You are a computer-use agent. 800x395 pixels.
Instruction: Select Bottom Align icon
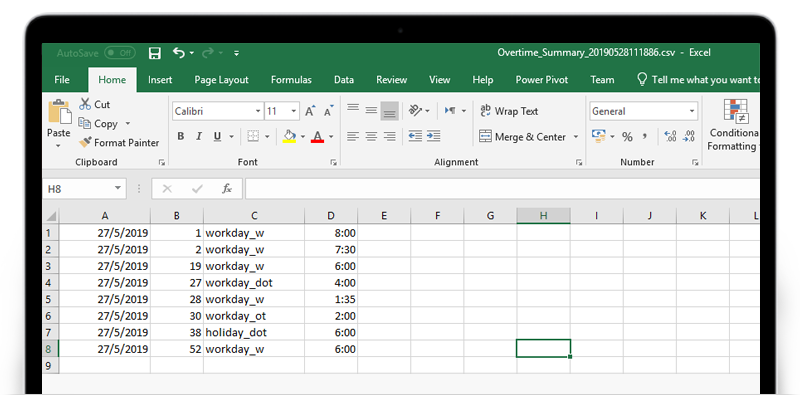coord(389,111)
